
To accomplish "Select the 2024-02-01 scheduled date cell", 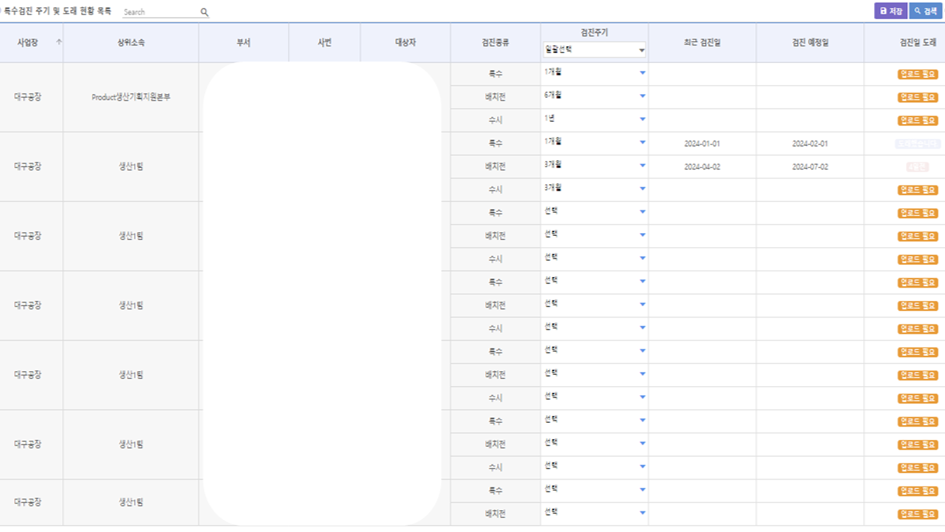I will 810,144.
